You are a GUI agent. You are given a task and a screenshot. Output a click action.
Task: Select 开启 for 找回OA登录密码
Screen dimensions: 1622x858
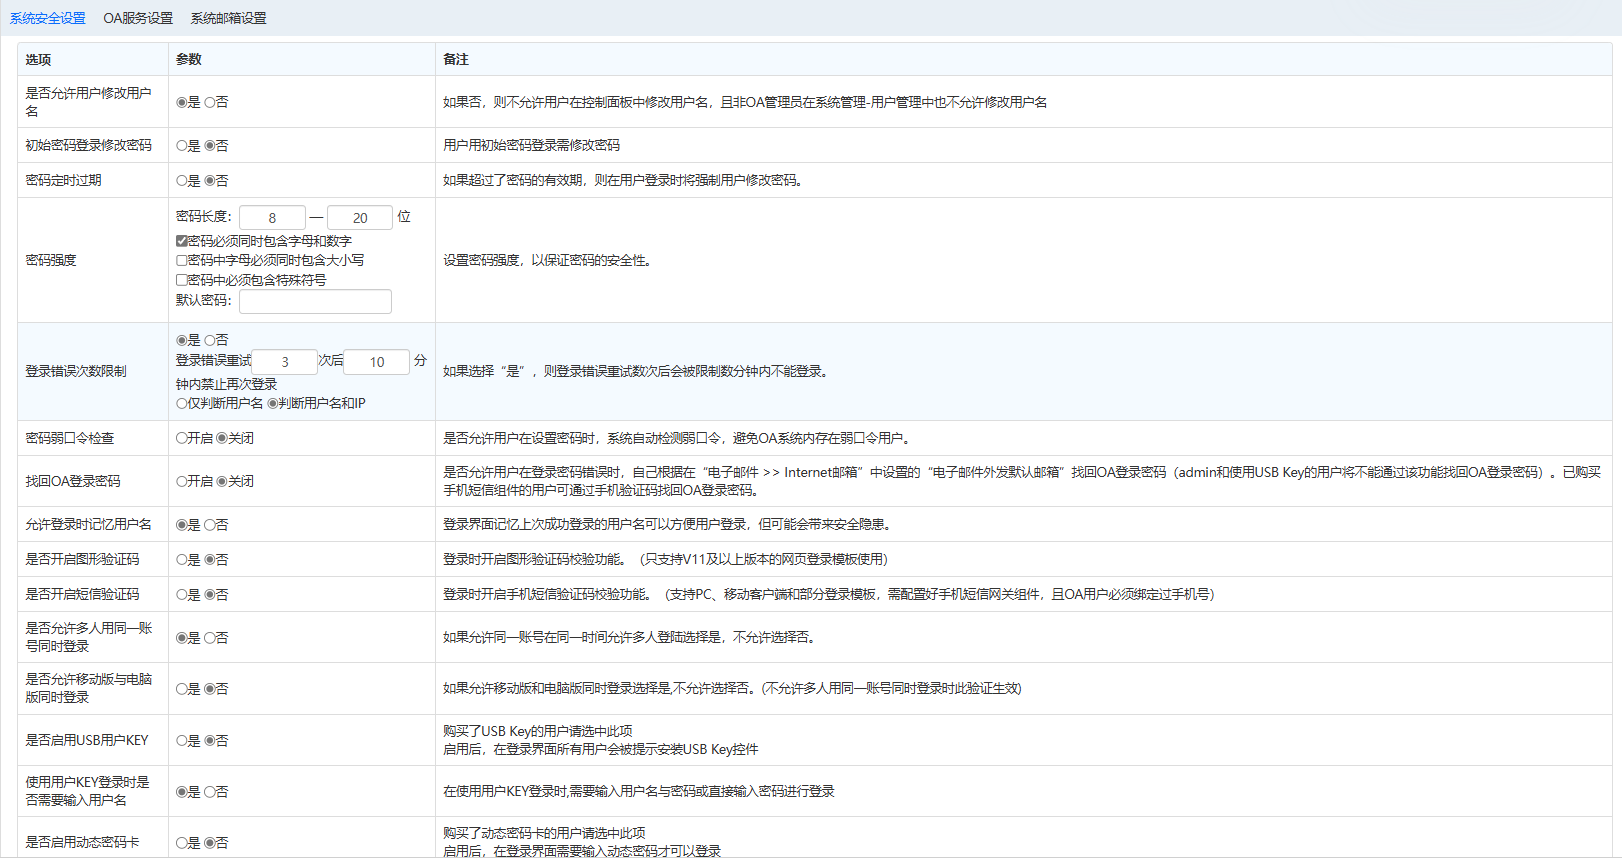click(182, 481)
